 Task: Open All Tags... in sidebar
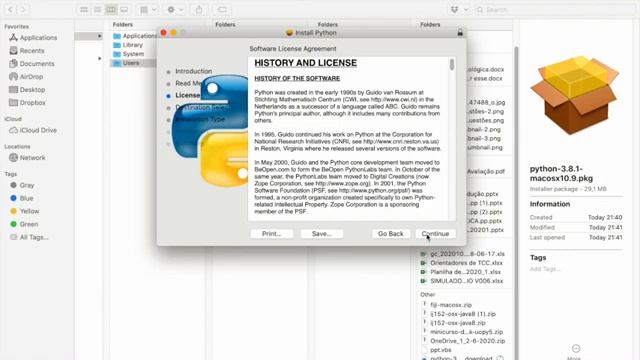pos(33,237)
